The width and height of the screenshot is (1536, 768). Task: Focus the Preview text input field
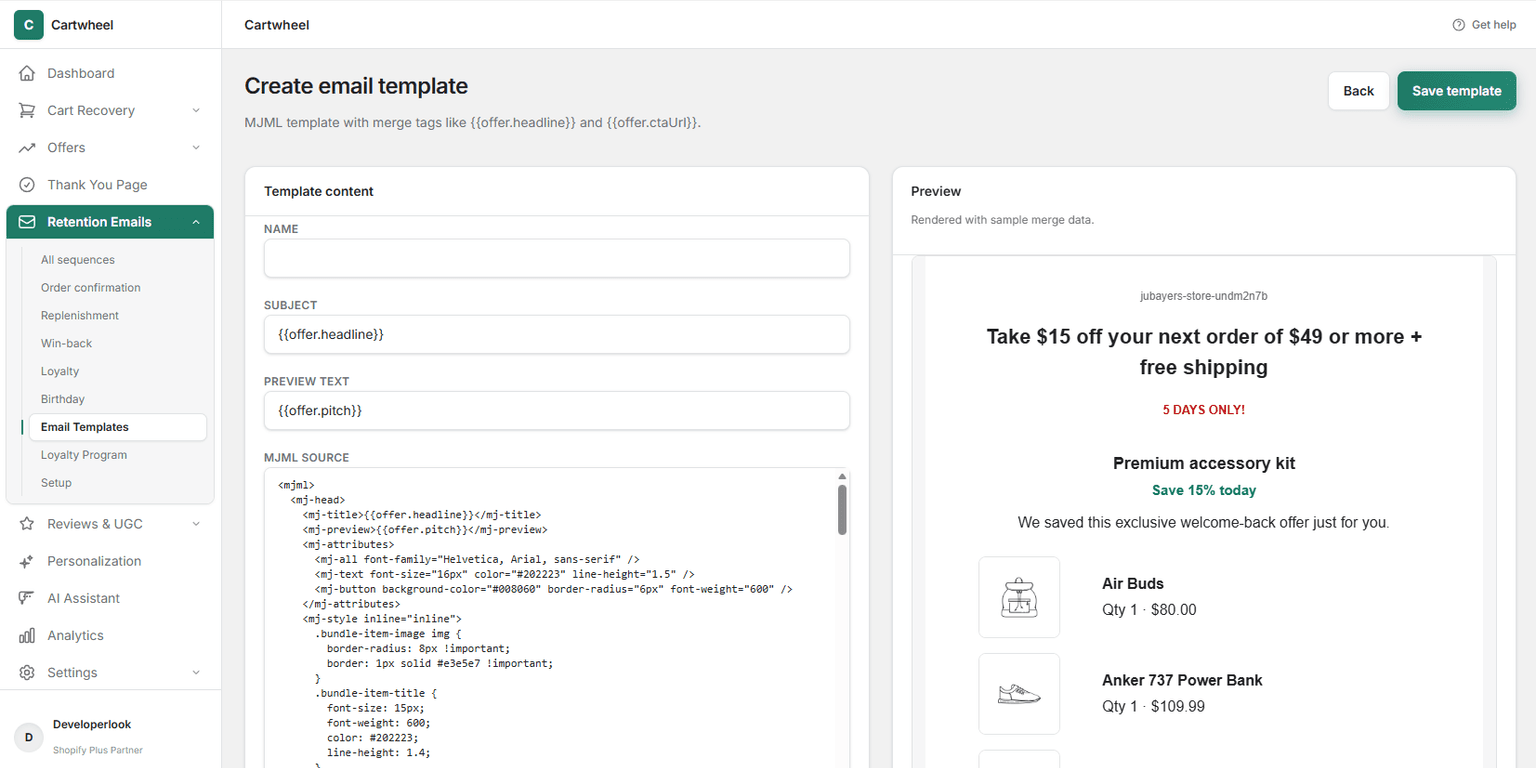point(557,411)
